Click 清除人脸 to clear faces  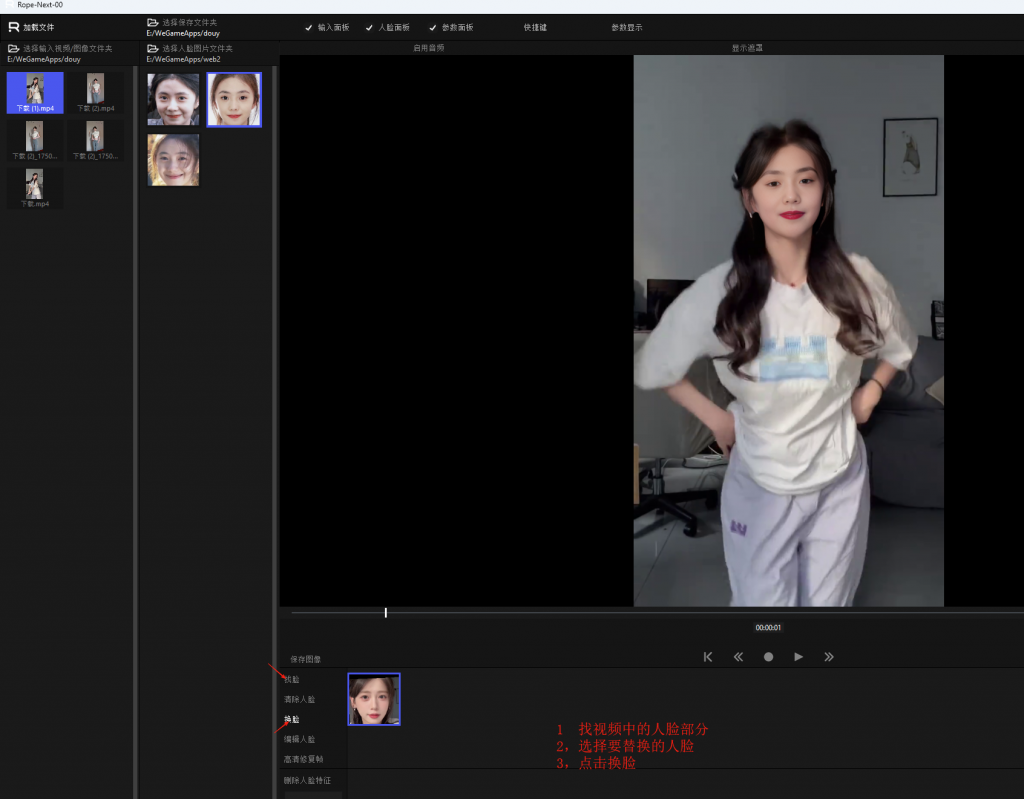click(x=299, y=699)
